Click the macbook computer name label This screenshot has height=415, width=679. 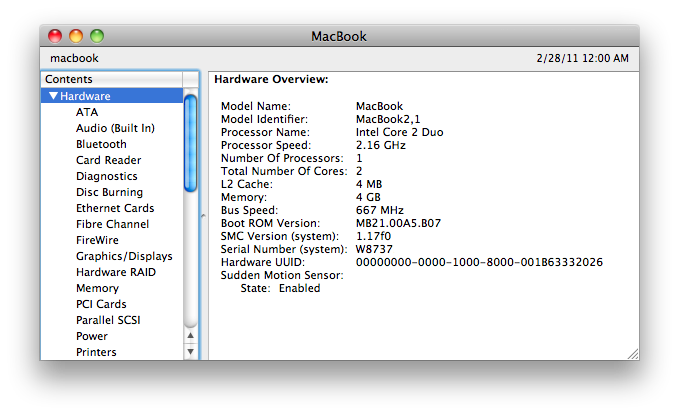(74, 58)
